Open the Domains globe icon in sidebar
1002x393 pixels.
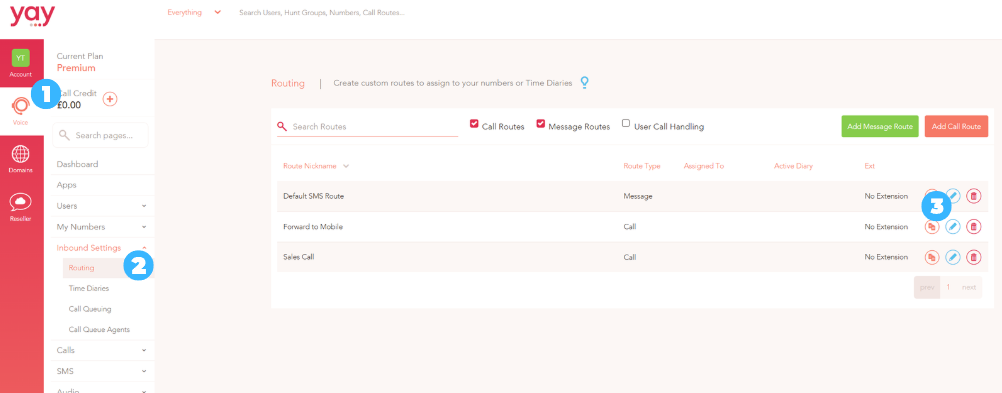pyautogui.click(x=21, y=155)
